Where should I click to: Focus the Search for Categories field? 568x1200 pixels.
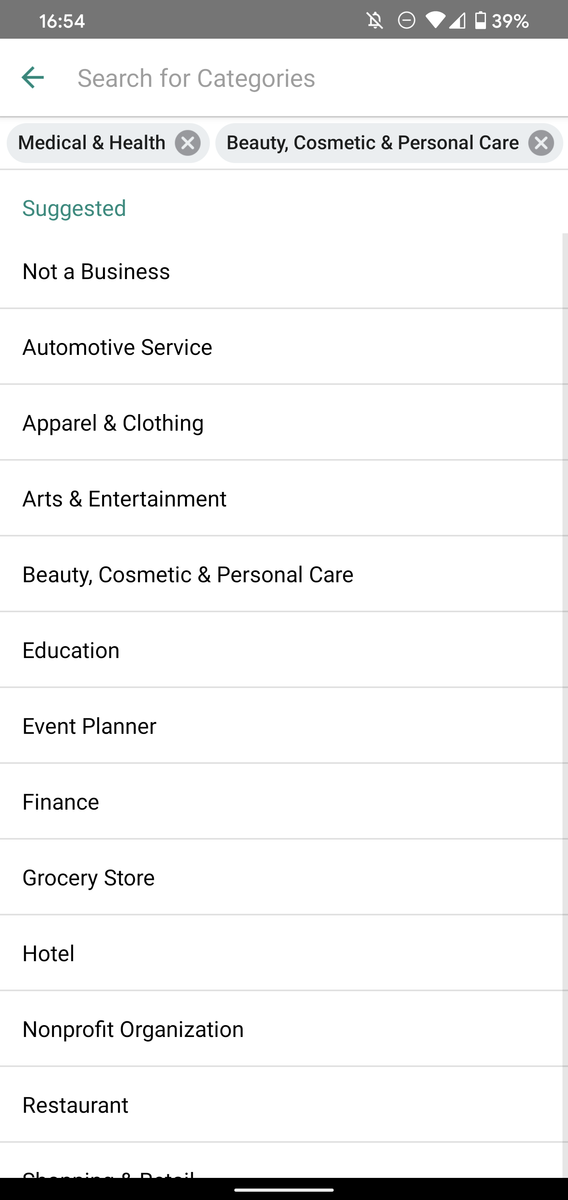tap(310, 78)
